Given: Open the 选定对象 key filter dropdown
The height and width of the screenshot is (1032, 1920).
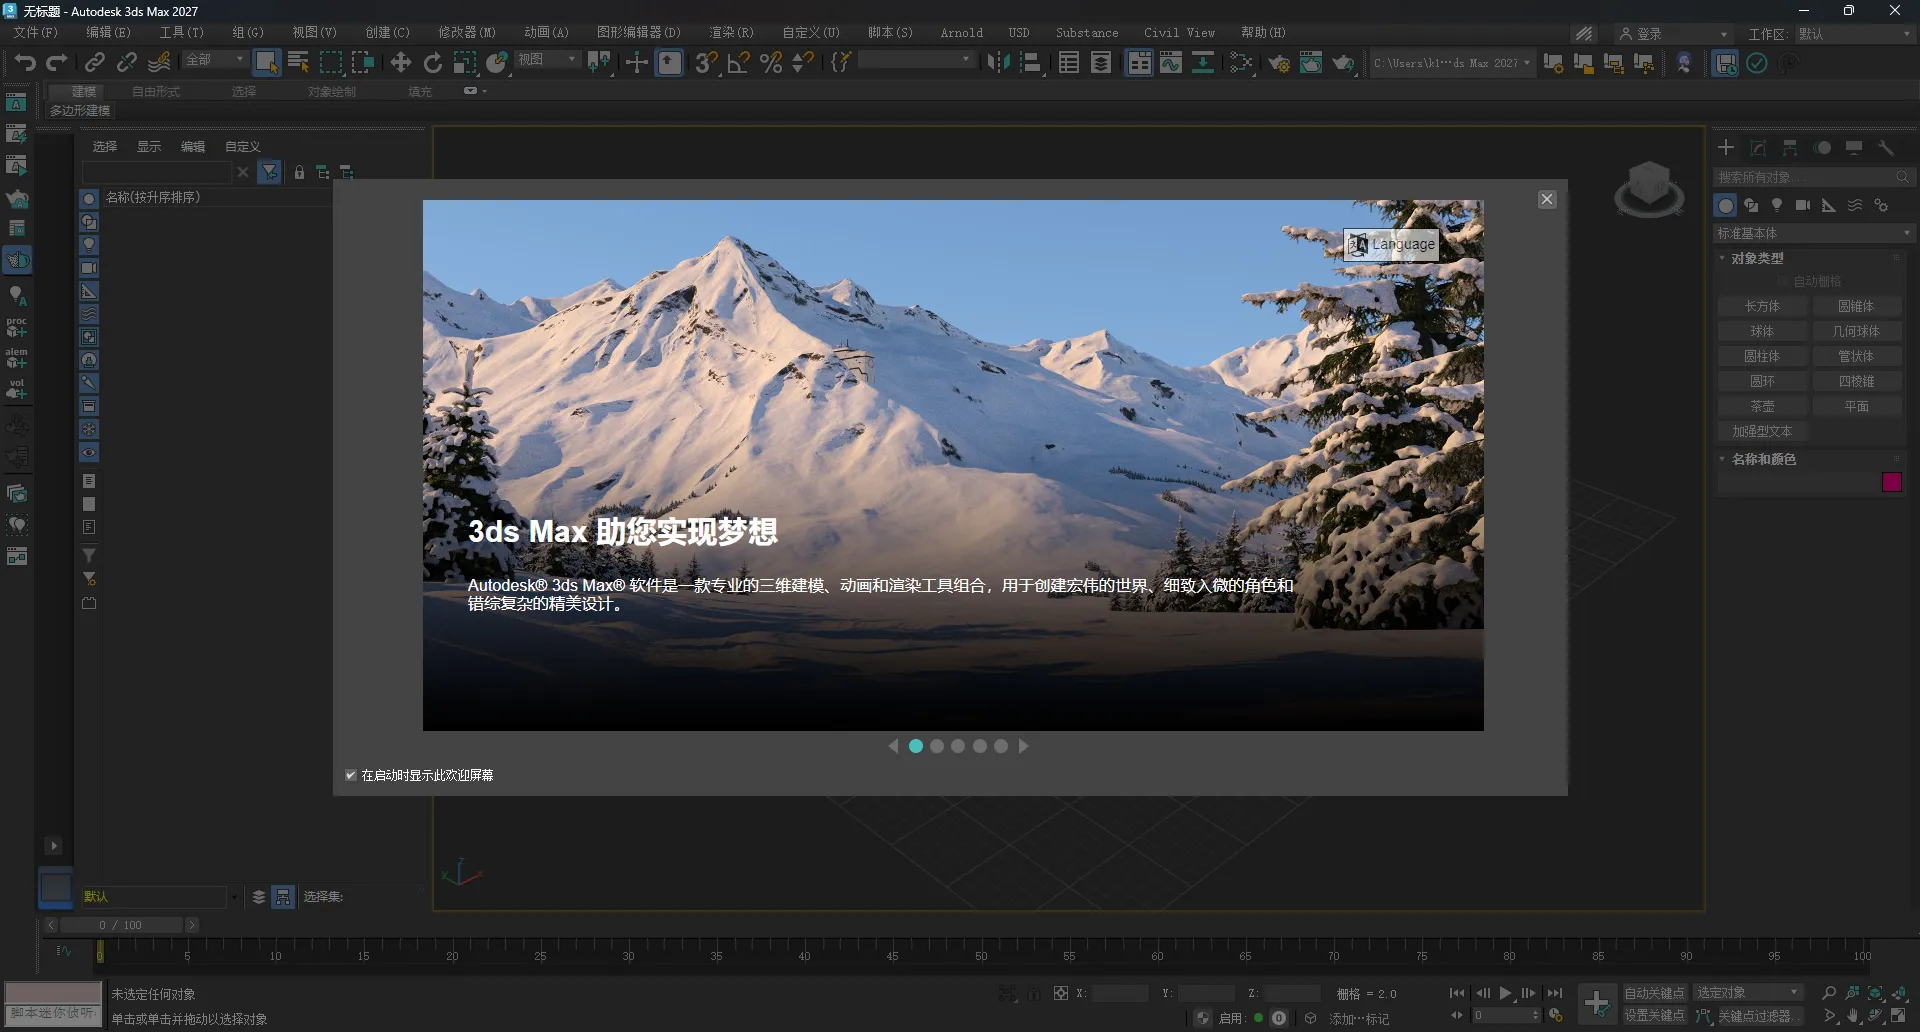Looking at the screenshot, I should point(1748,992).
